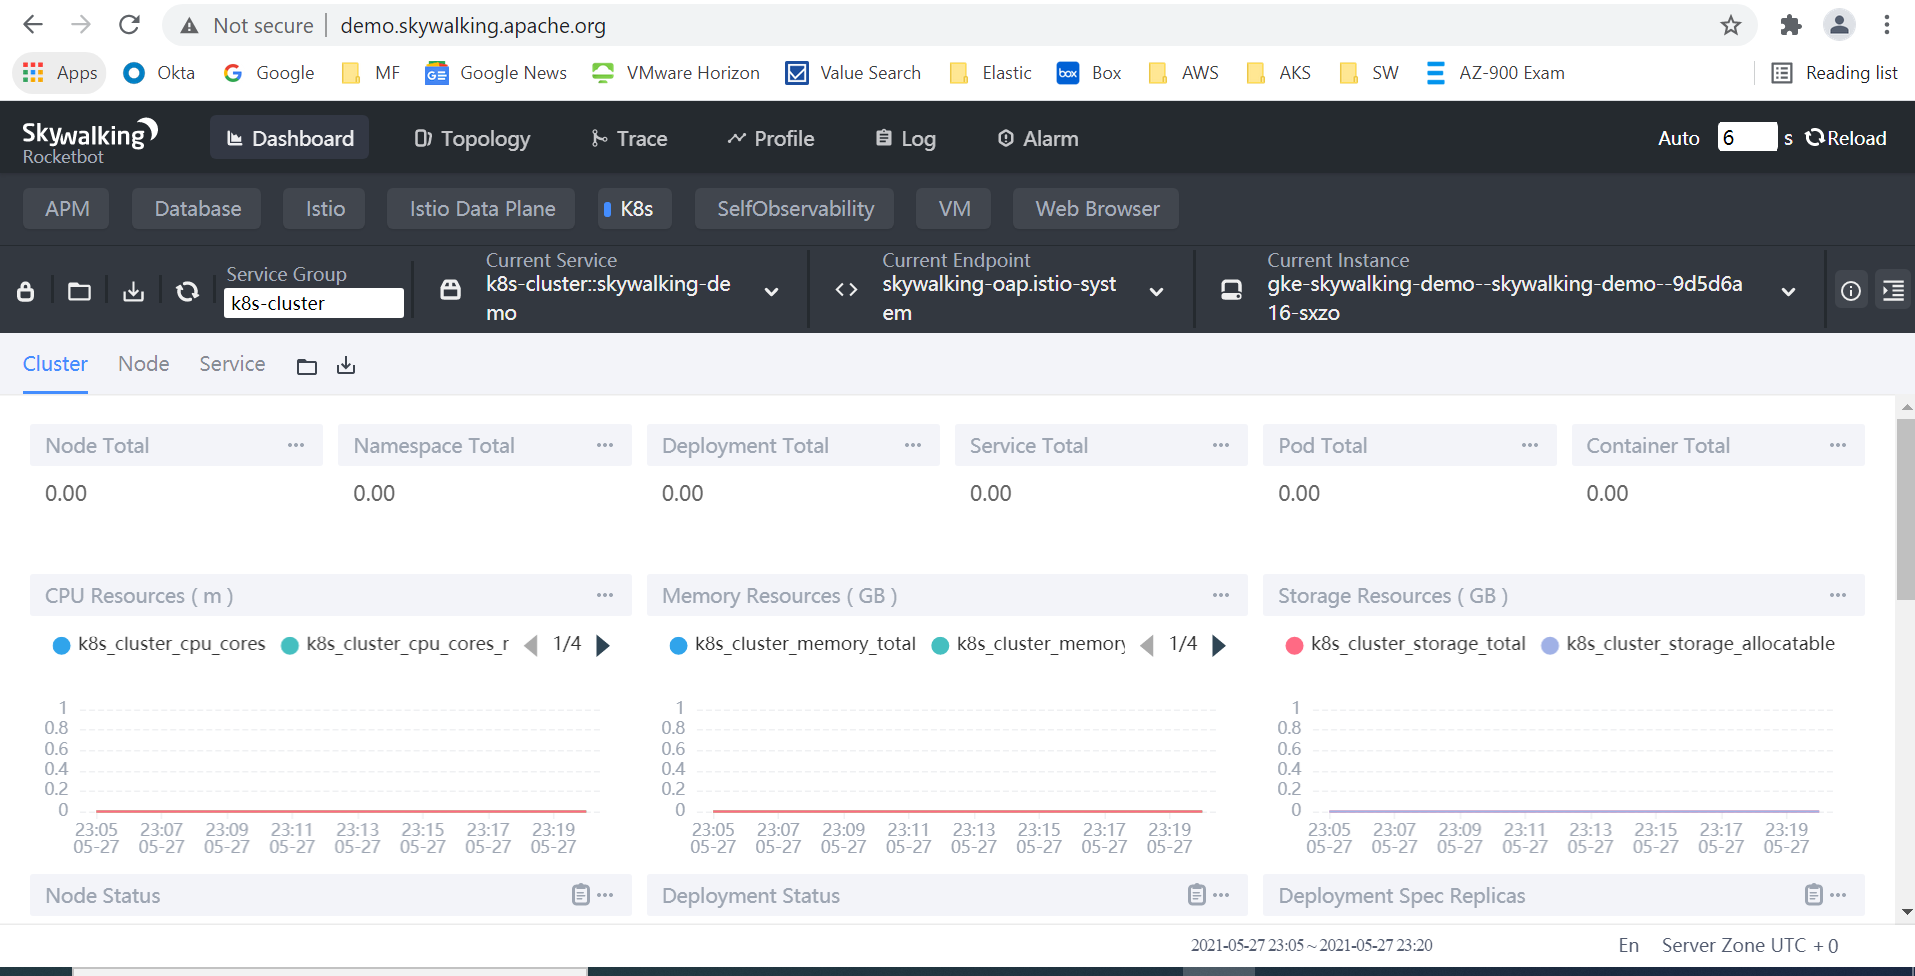Open the service info icon on the right

click(1851, 290)
